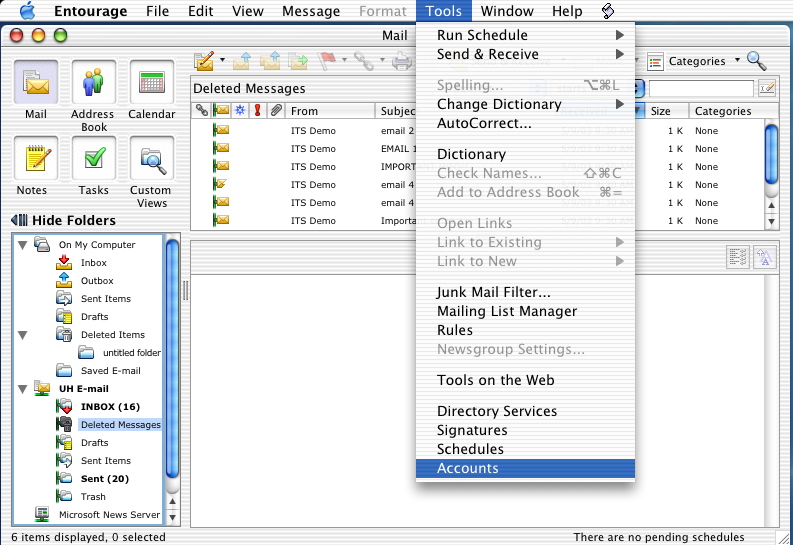793x545 pixels.
Task: Open the New message dropdown arrow
Action: (x=223, y=60)
